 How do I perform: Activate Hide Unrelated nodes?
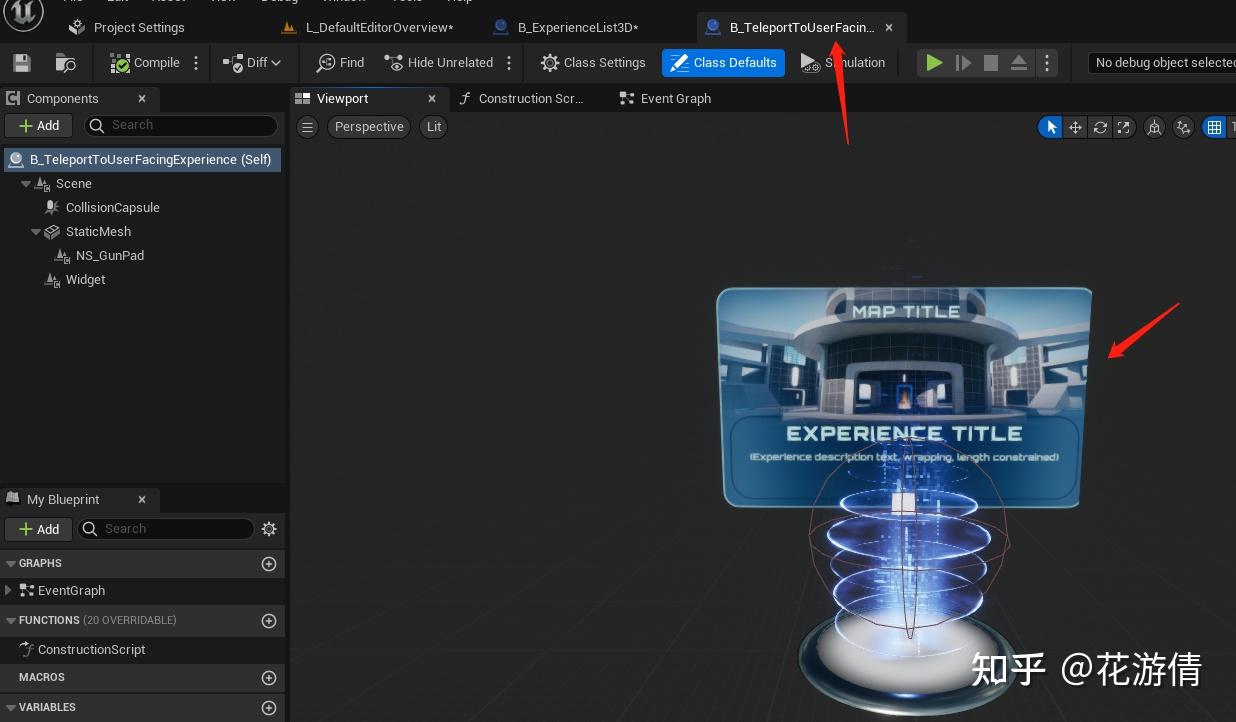pyautogui.click(x=438, y=62)
